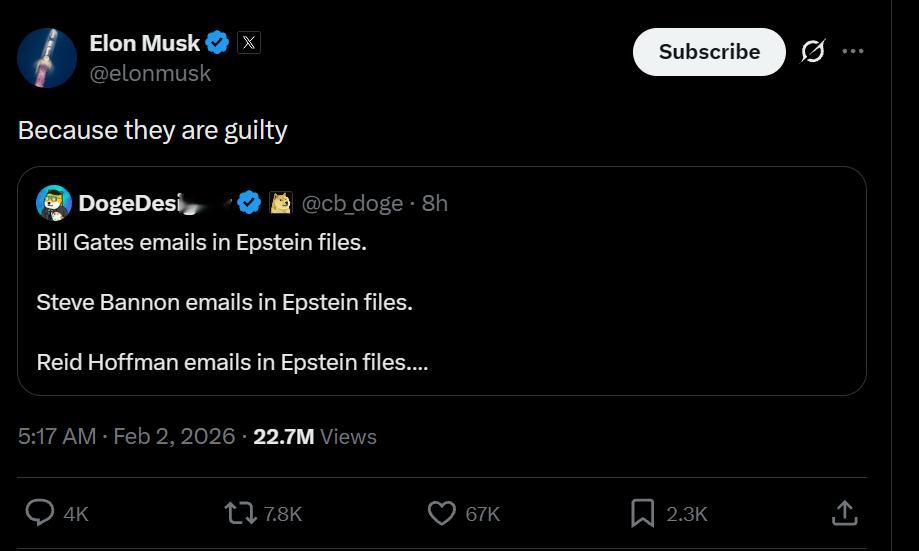Click the Doge affiliate badge icon
919x551 pixels.
tap(281, 203)
